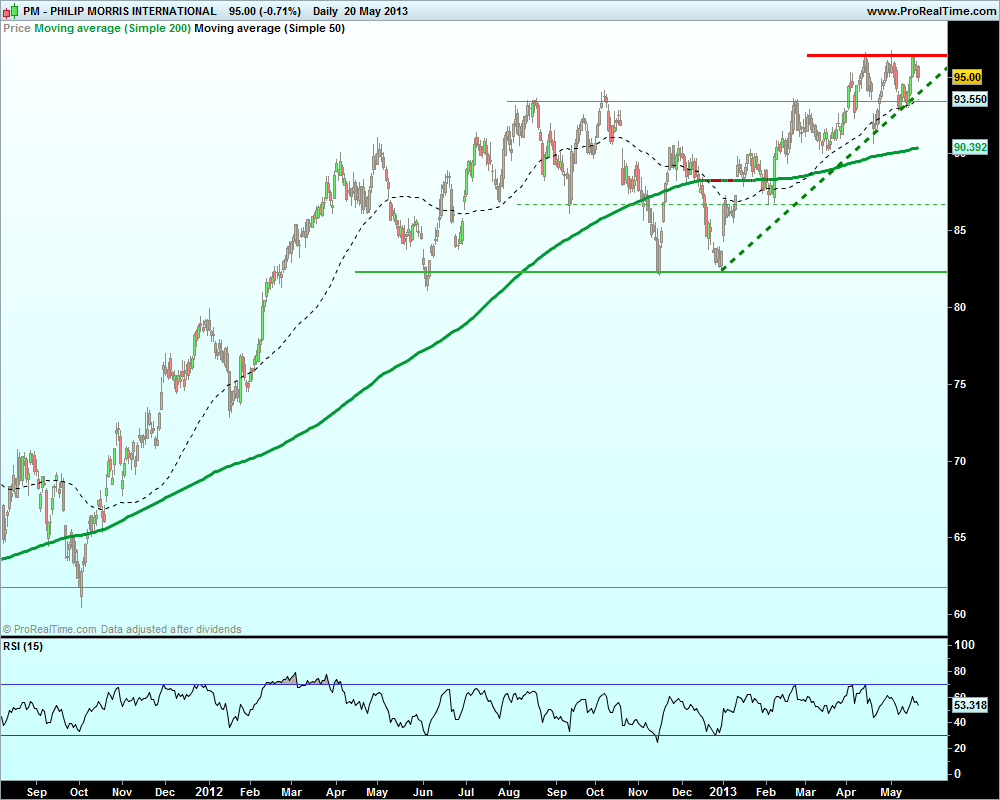The image size is (1000, 800).
Task: Click the 2013 label on time axis
Action: (723, 792)
